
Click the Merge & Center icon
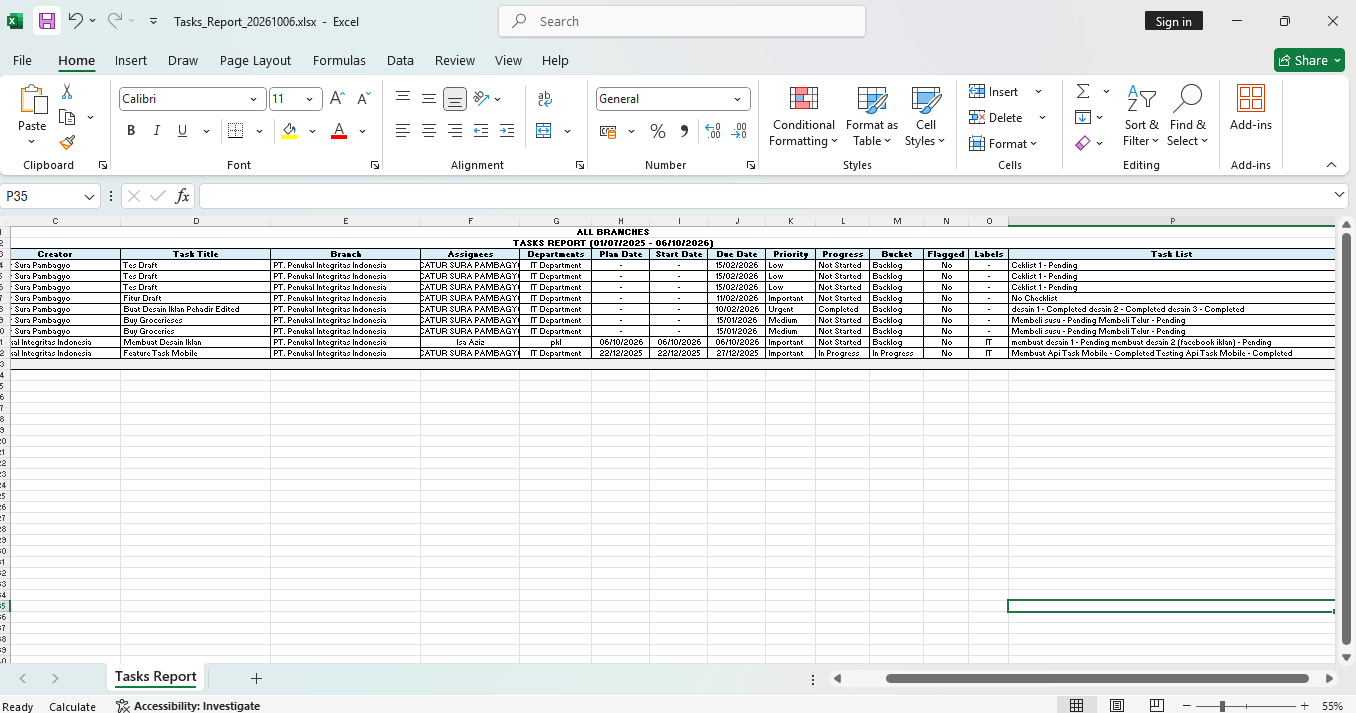544,131
